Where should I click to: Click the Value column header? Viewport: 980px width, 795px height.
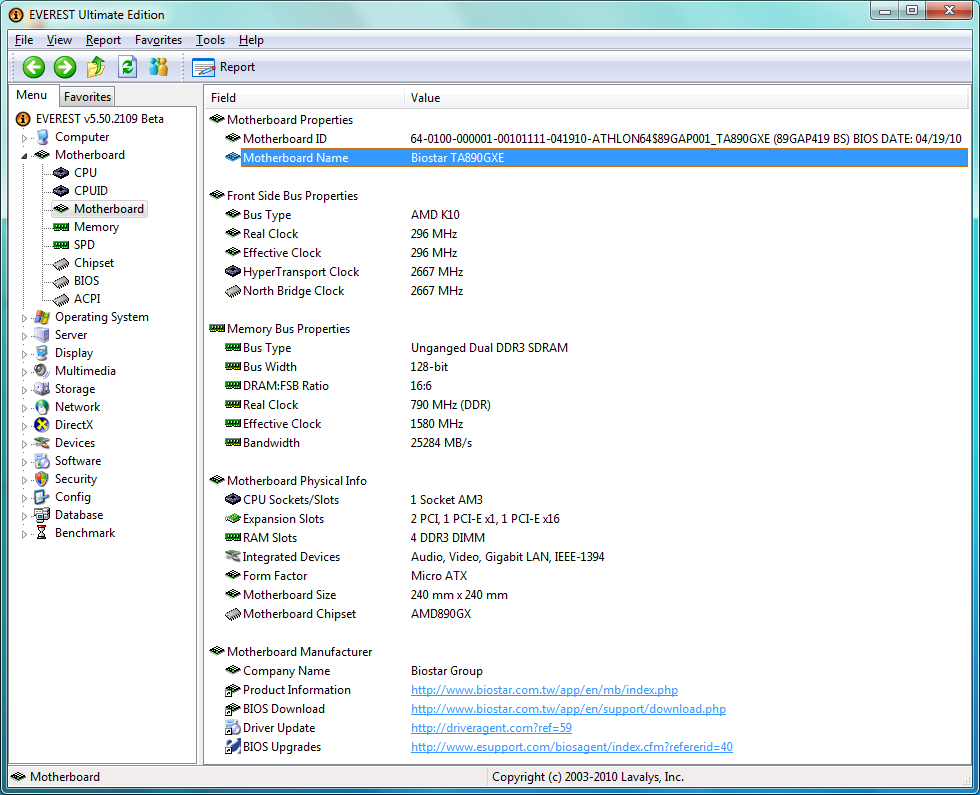click(686, 98)
